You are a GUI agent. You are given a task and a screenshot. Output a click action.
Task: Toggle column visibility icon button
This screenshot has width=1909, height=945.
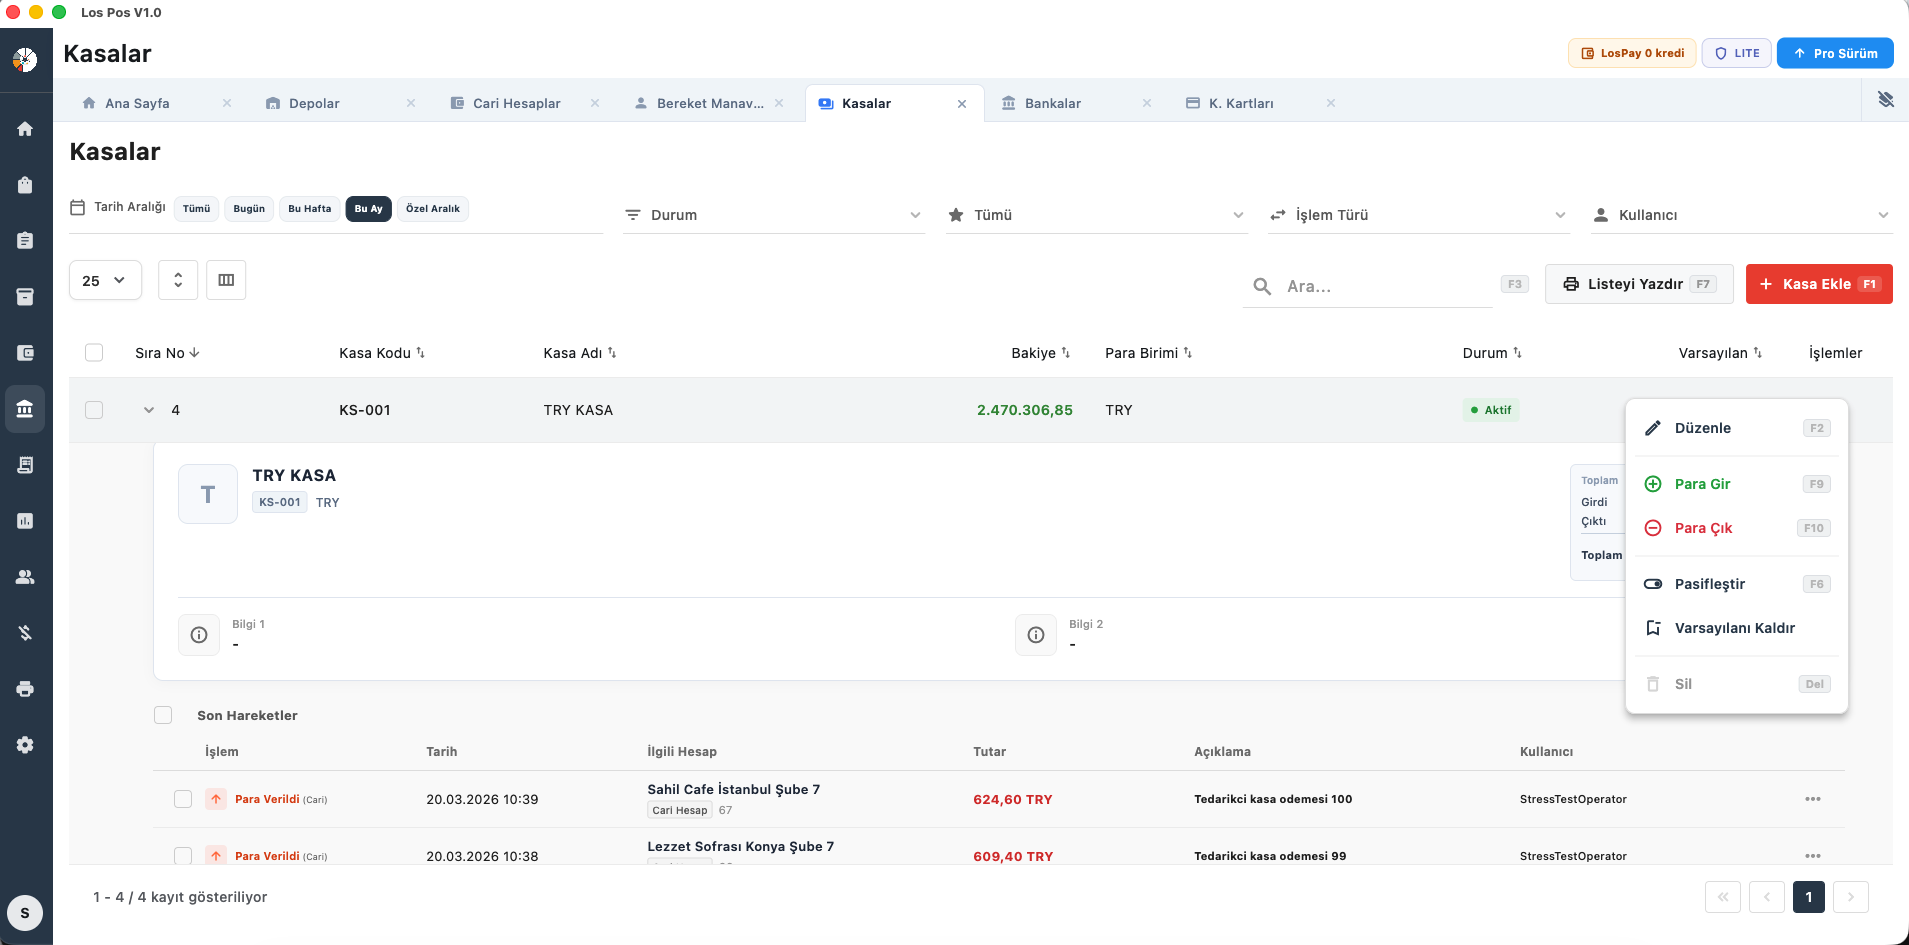pos(226,280)
